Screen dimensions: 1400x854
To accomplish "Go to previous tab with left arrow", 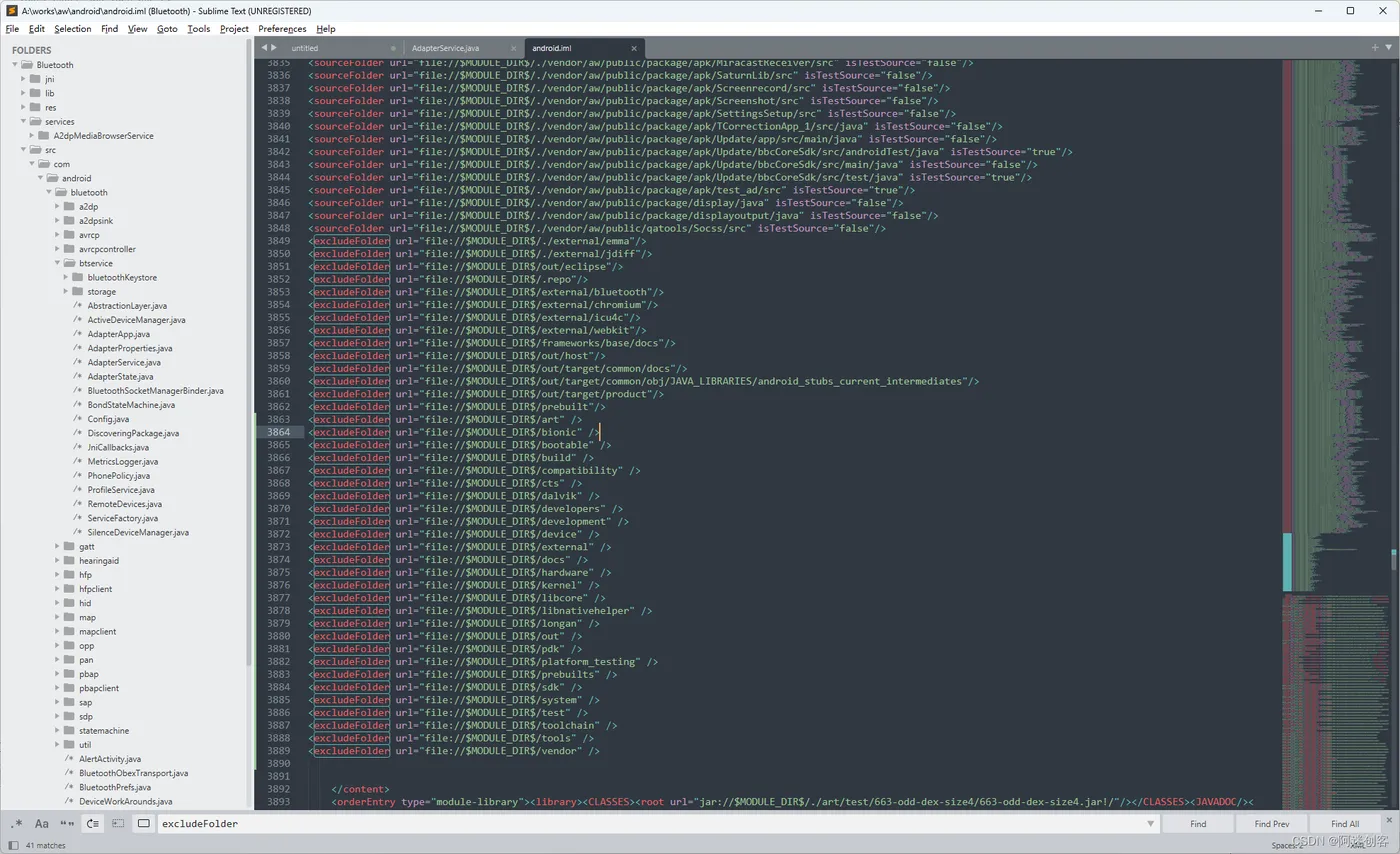I will [265, 48].
